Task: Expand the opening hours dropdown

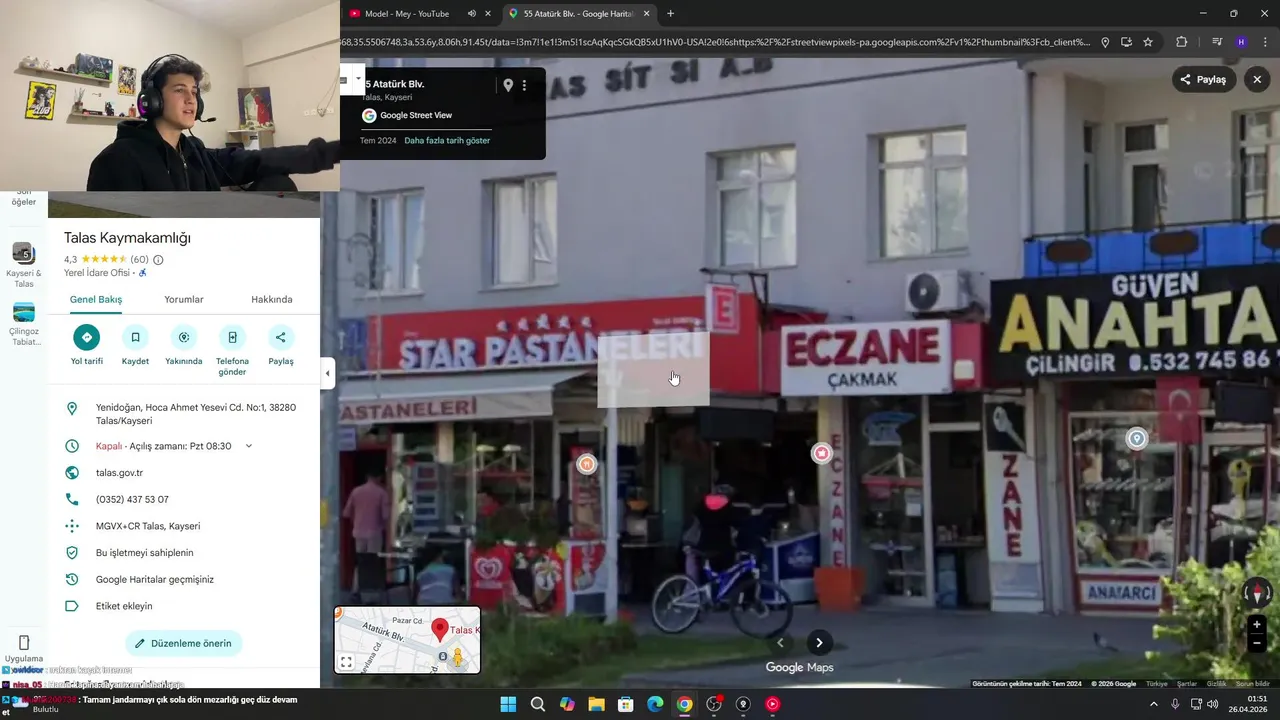Action: pos(249,446)
